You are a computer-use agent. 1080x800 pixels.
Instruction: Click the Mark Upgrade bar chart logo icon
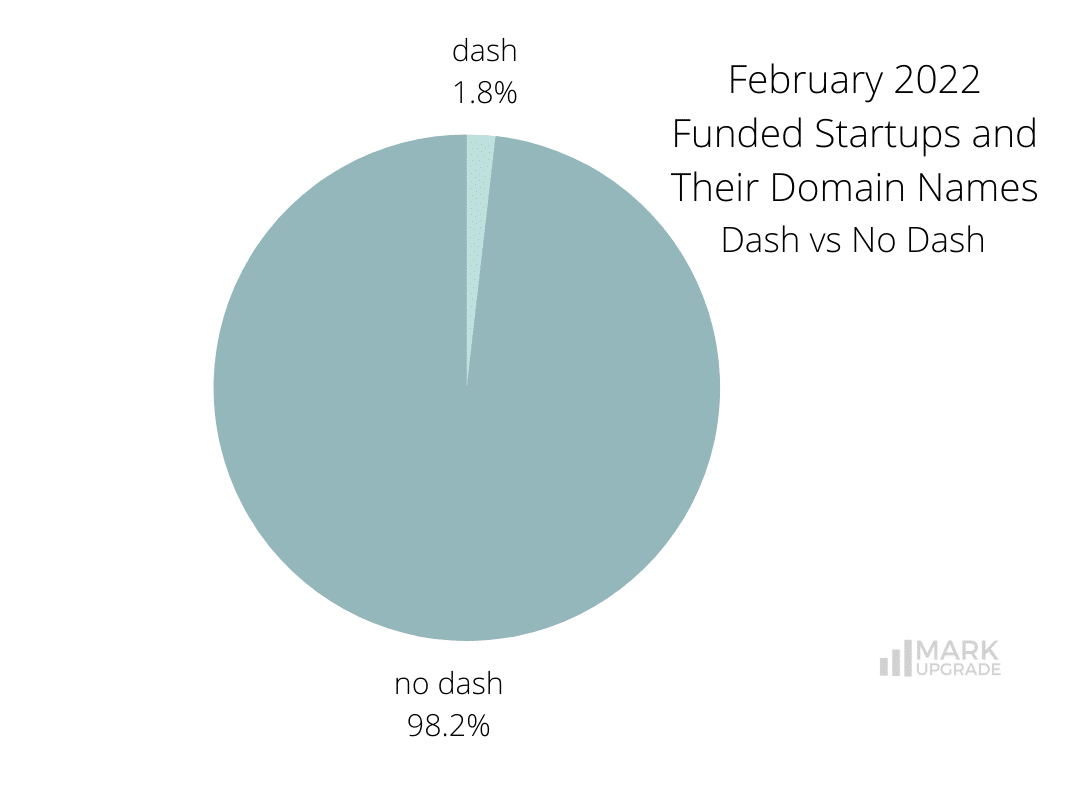point(895,658)
